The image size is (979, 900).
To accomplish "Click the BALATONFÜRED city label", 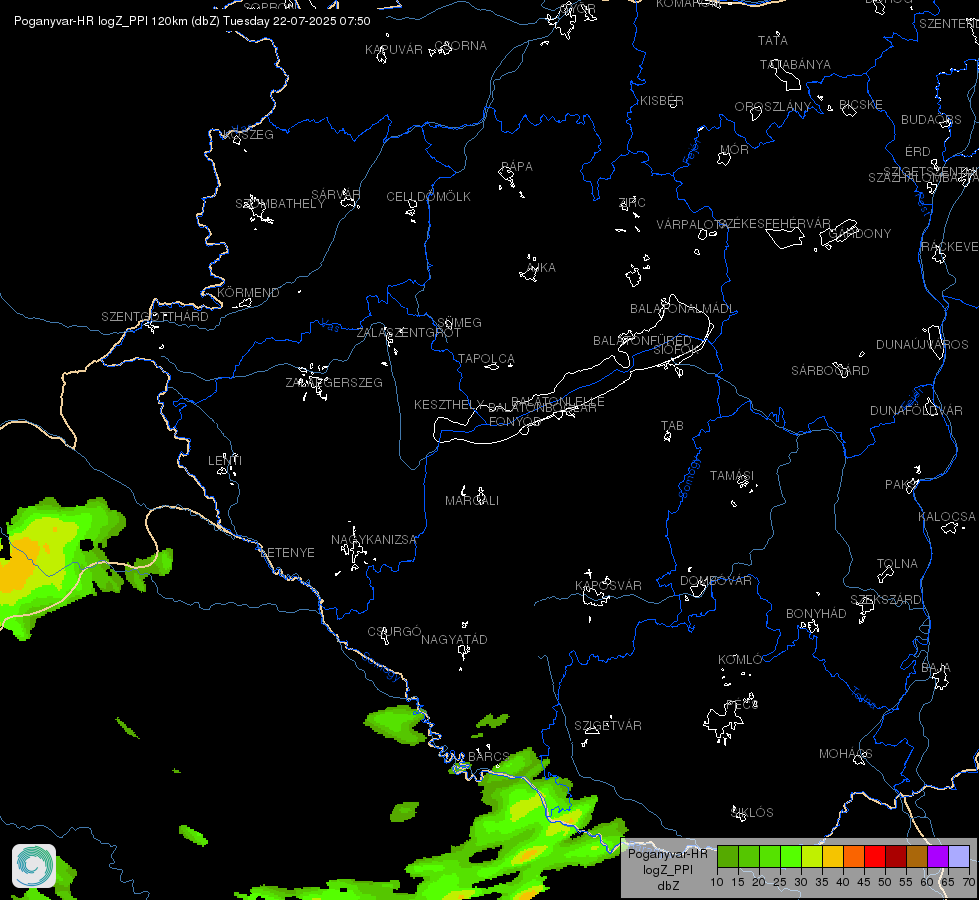I will [x=642, y=340].
